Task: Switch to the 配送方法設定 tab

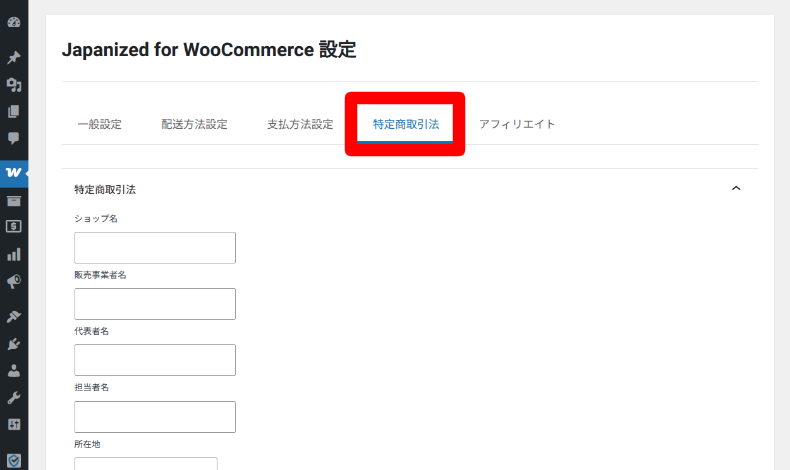Action: pos(194,124)
